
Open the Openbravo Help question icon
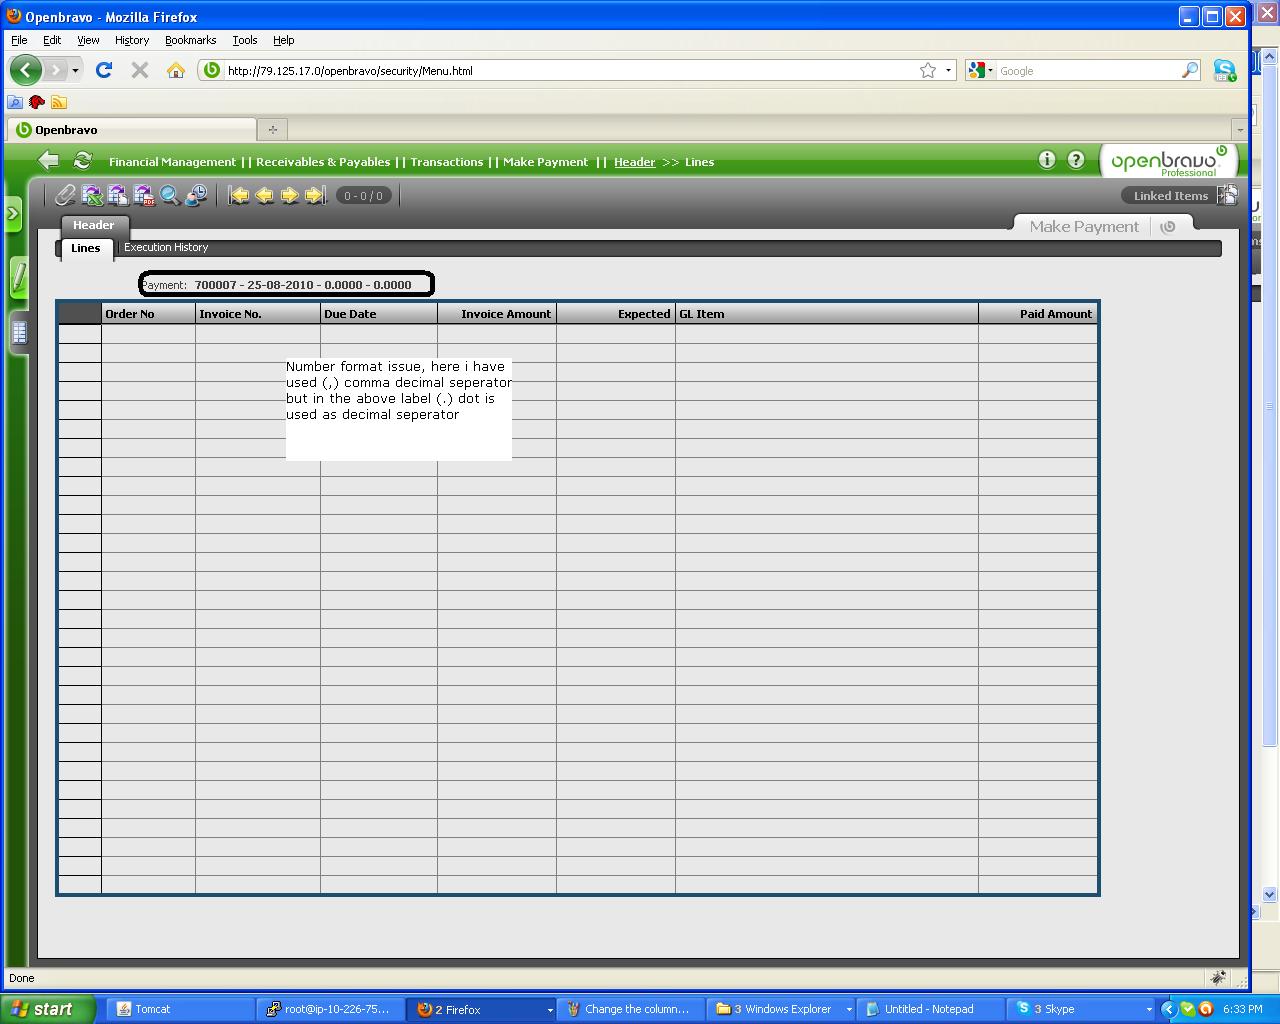pyautogui.click(x=1076, y=159)
